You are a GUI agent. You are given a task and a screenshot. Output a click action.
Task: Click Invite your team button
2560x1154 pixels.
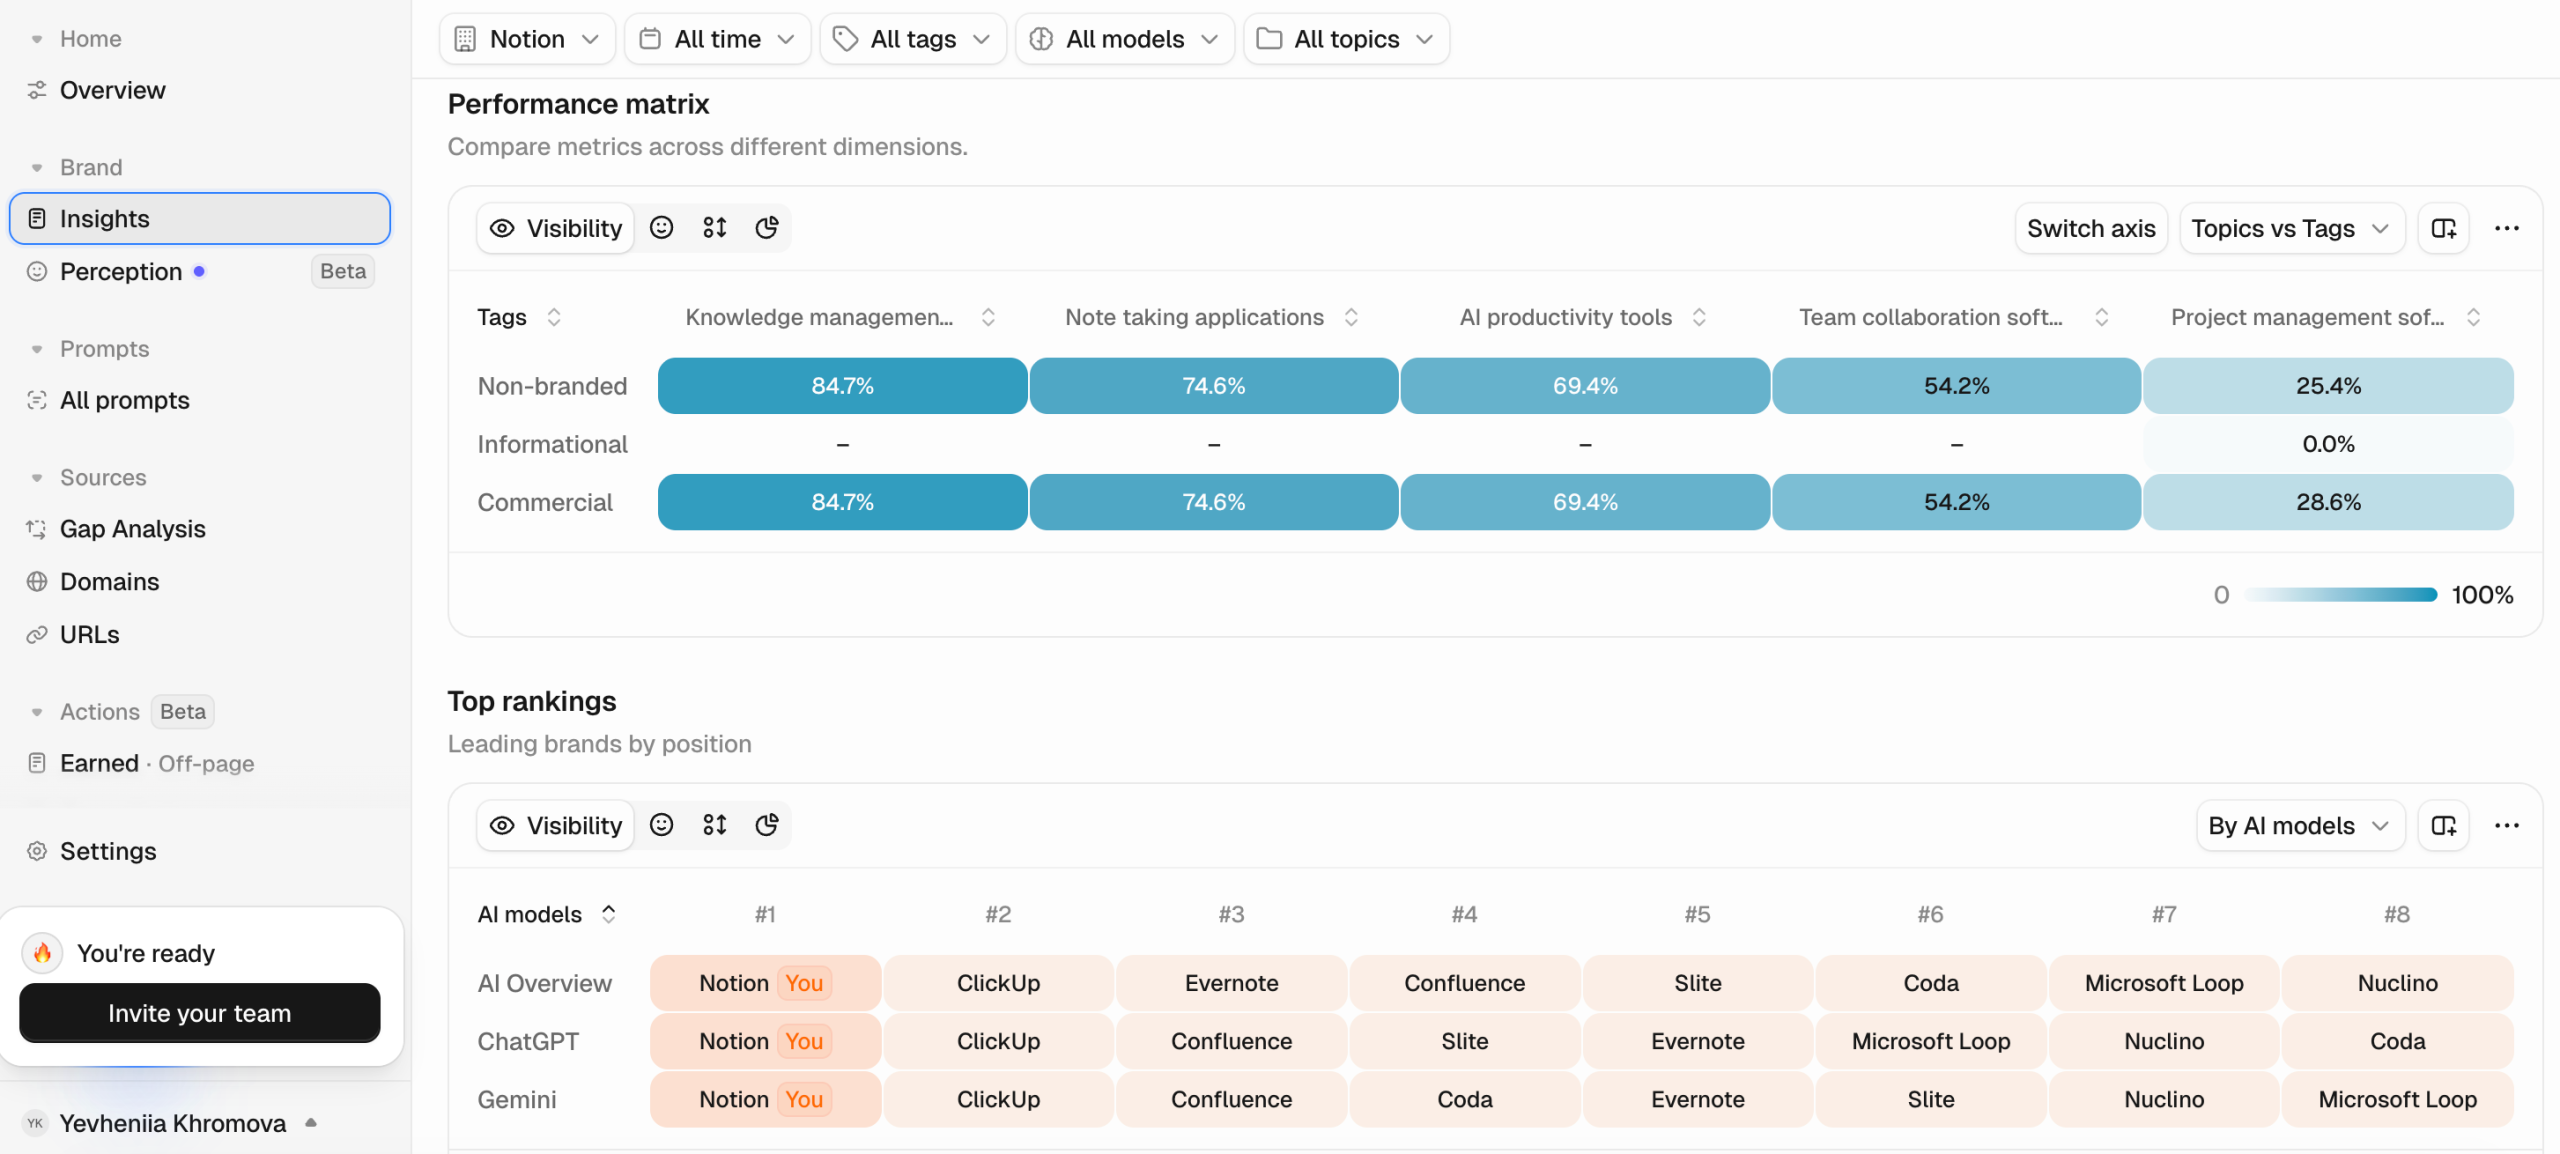coord(200,1013)
